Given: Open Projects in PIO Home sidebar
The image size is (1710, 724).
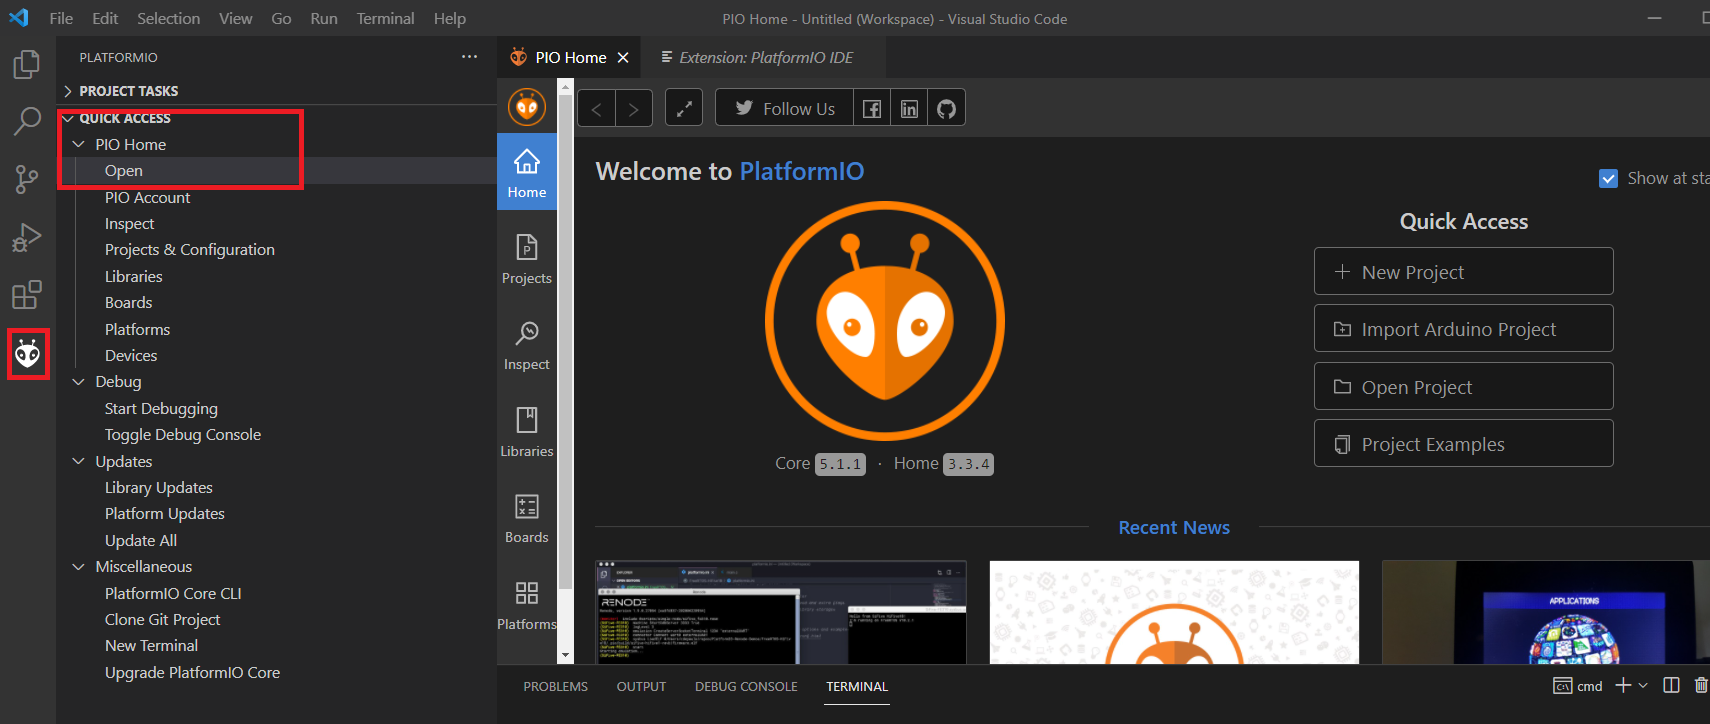Looking at the screenshot, I should click(527, 259).
